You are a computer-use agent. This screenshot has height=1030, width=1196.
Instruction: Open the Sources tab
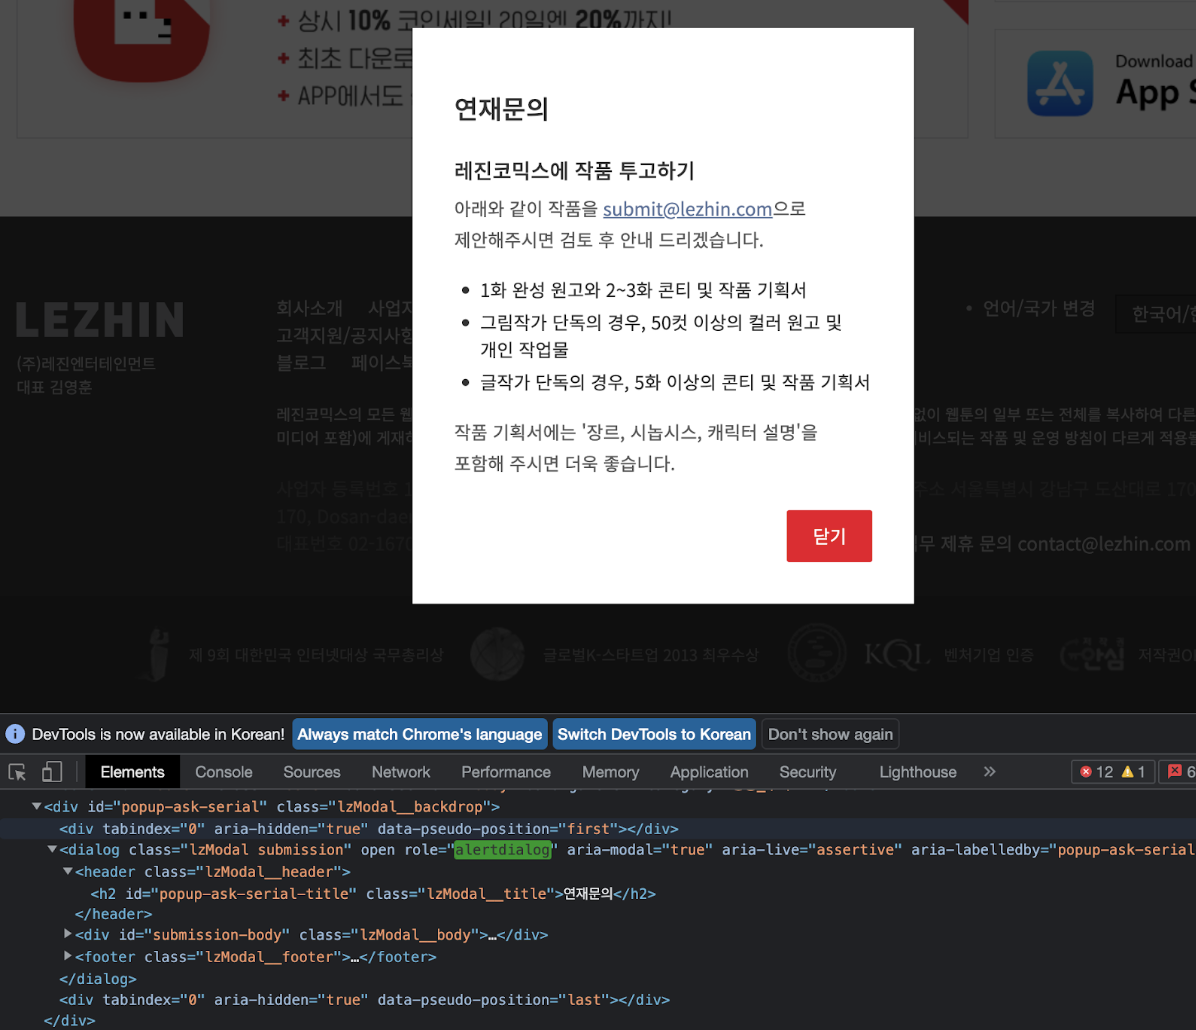coord(311,772)
